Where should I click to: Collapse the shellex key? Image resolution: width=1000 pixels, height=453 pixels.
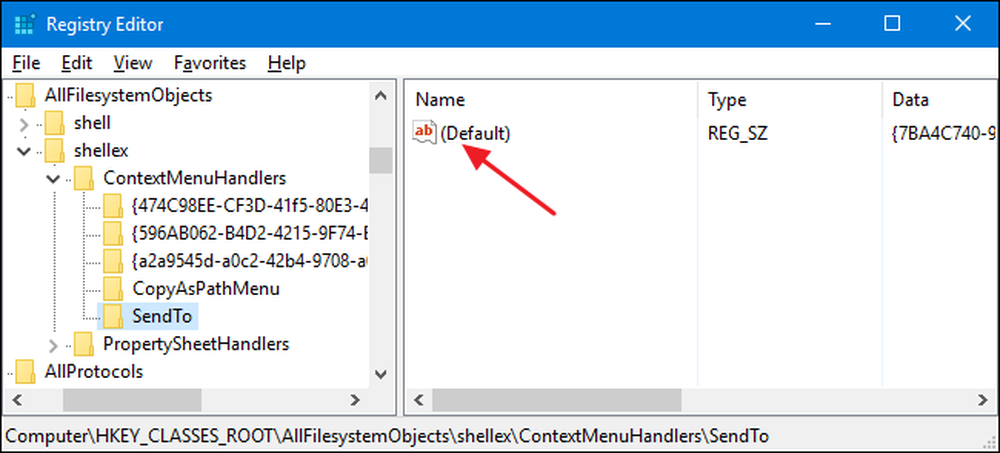tap(25, 151)
